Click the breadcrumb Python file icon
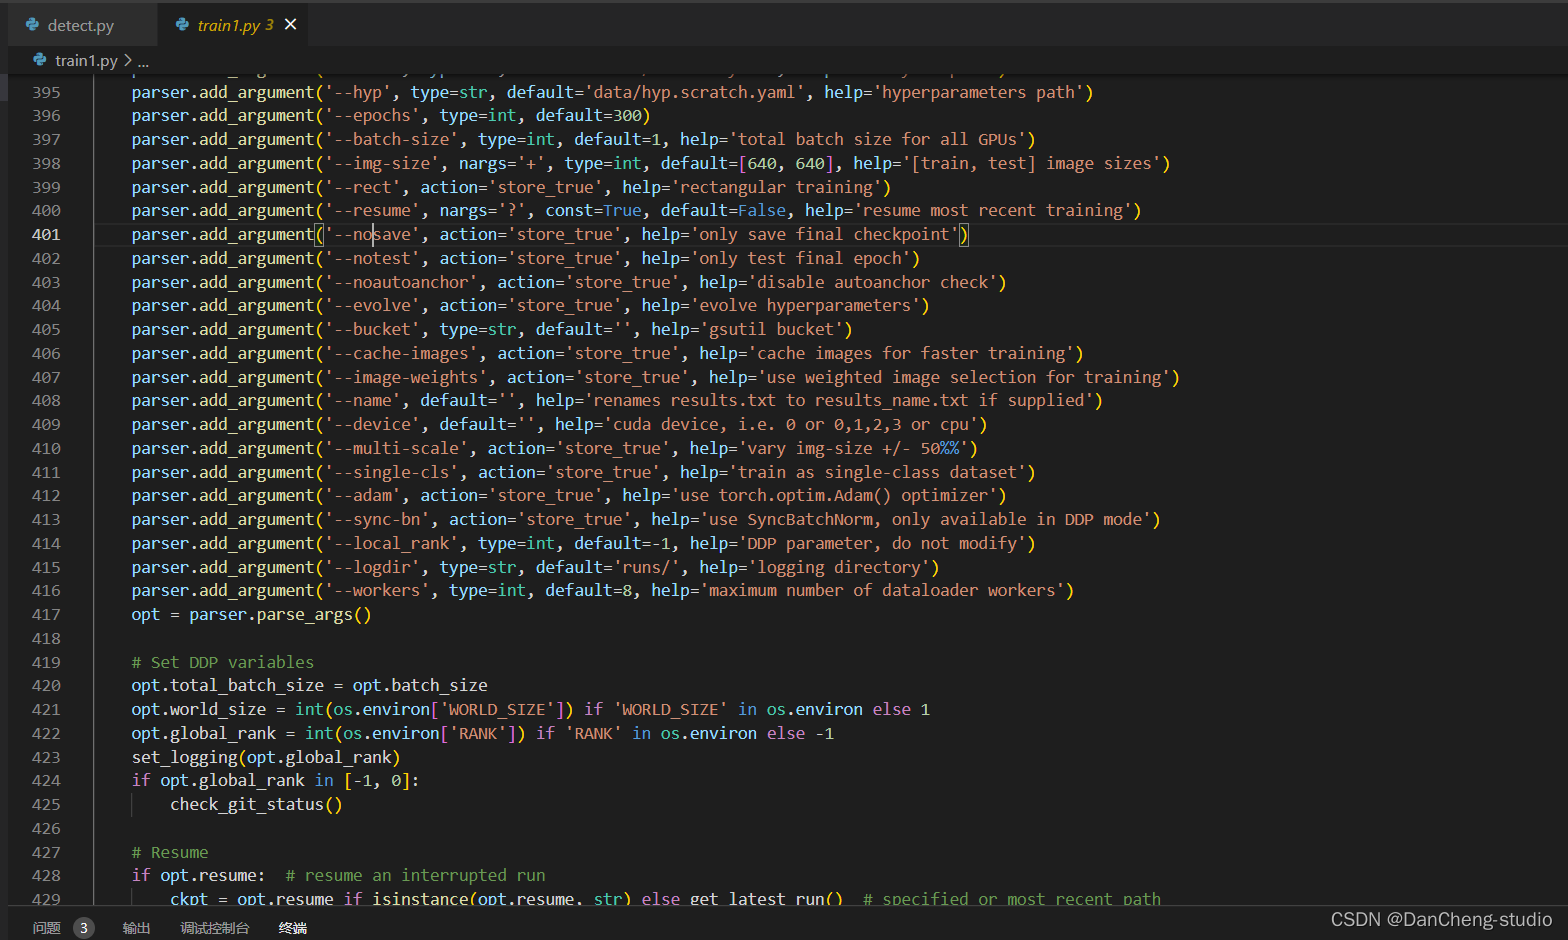Screen dimensions: 1568x940 click(x=40, y=60)
